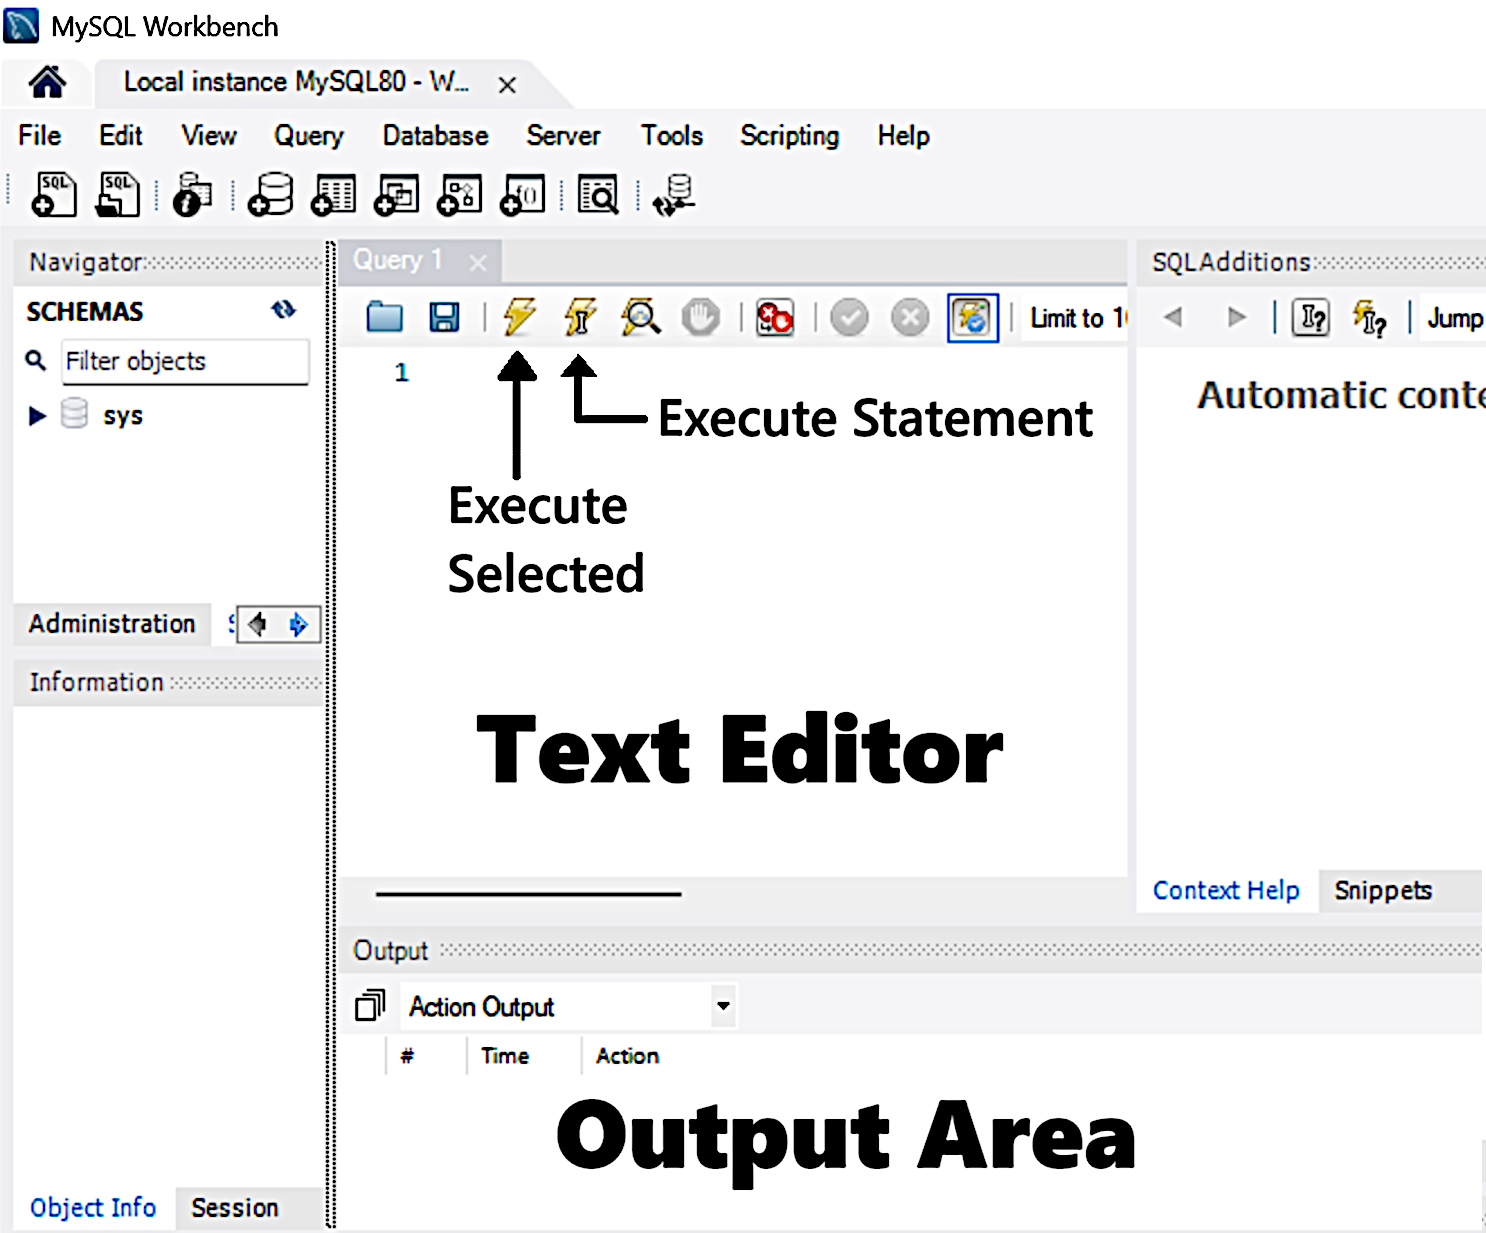
Task: Open the Server menu
Action: tap(563, 135)
